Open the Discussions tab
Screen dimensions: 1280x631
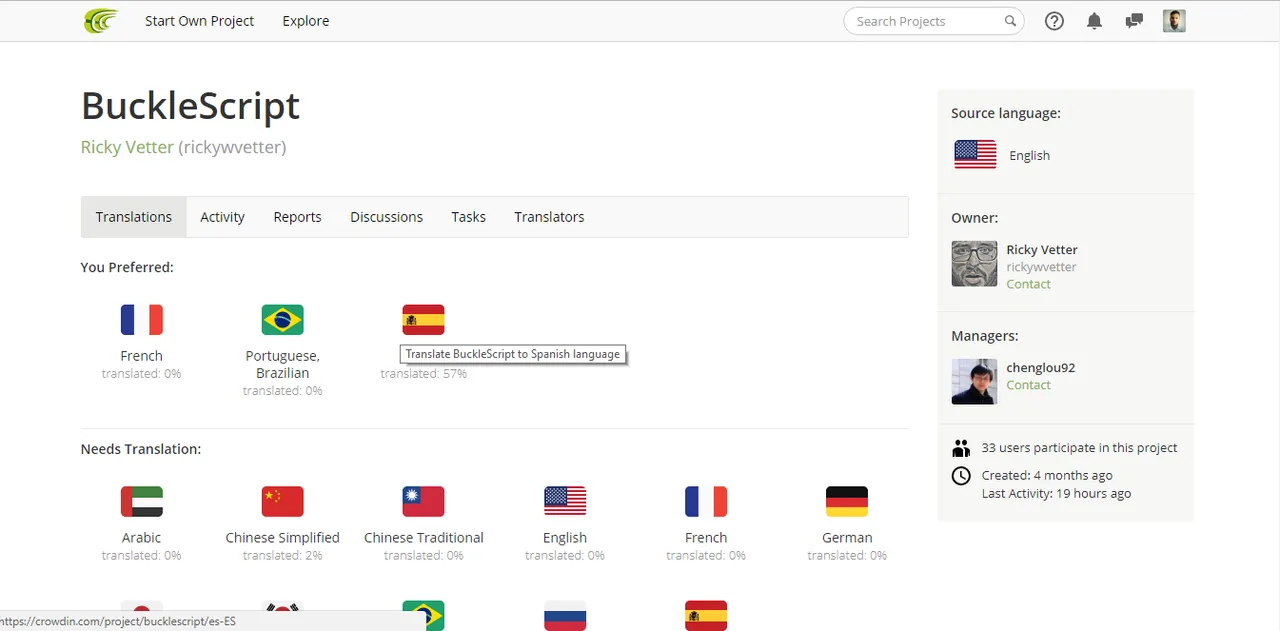click(x=386, y=217)
